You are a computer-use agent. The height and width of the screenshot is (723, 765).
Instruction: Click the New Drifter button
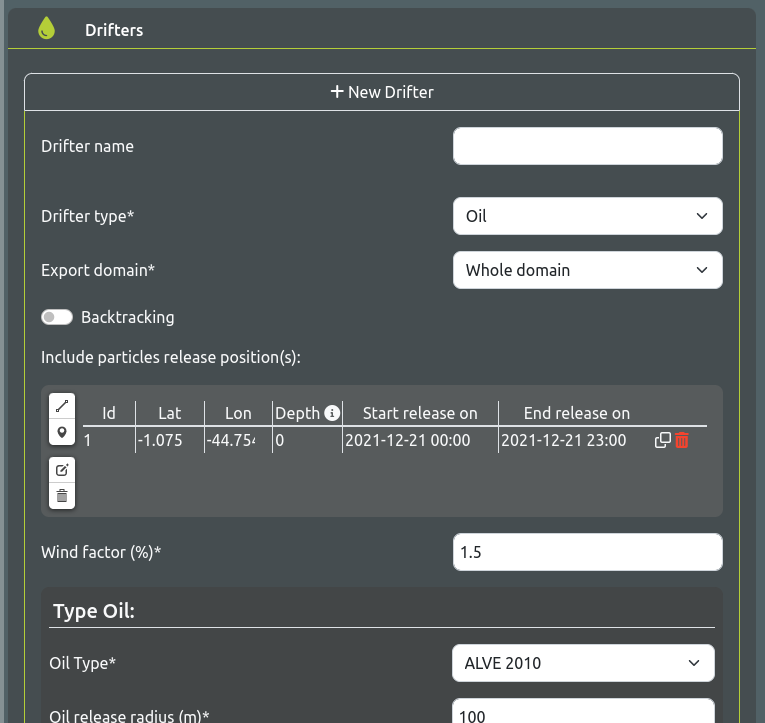click(x=382, y=92)
